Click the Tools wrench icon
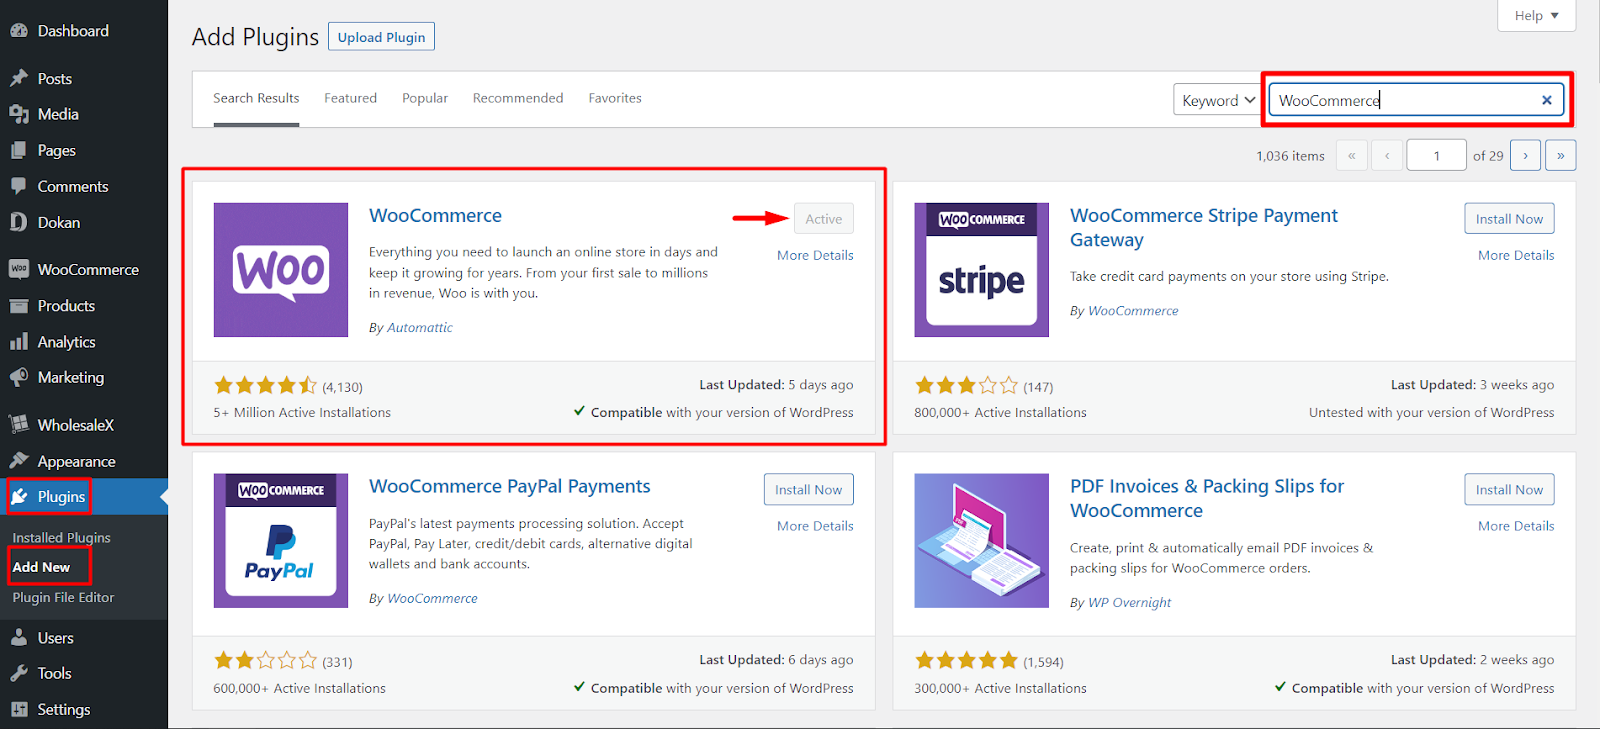Image resolution: width=1600 pixels, height=729 pixels. click(x=19, y=673)
